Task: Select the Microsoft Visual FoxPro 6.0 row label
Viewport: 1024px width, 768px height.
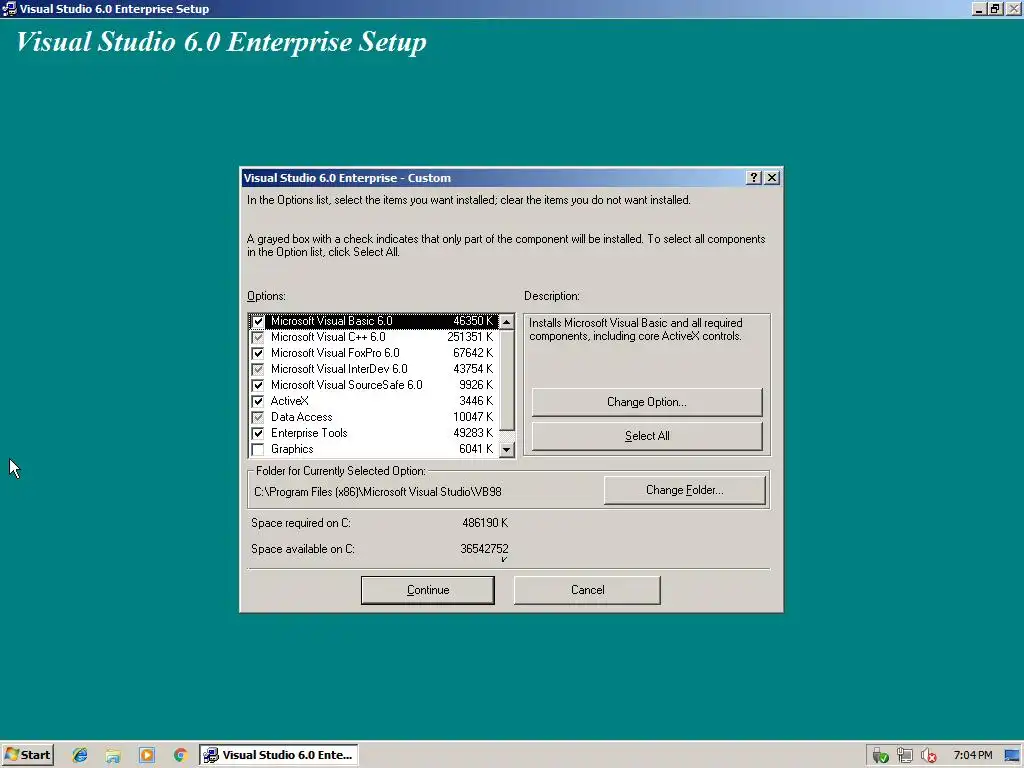Action: click(335, 353)
